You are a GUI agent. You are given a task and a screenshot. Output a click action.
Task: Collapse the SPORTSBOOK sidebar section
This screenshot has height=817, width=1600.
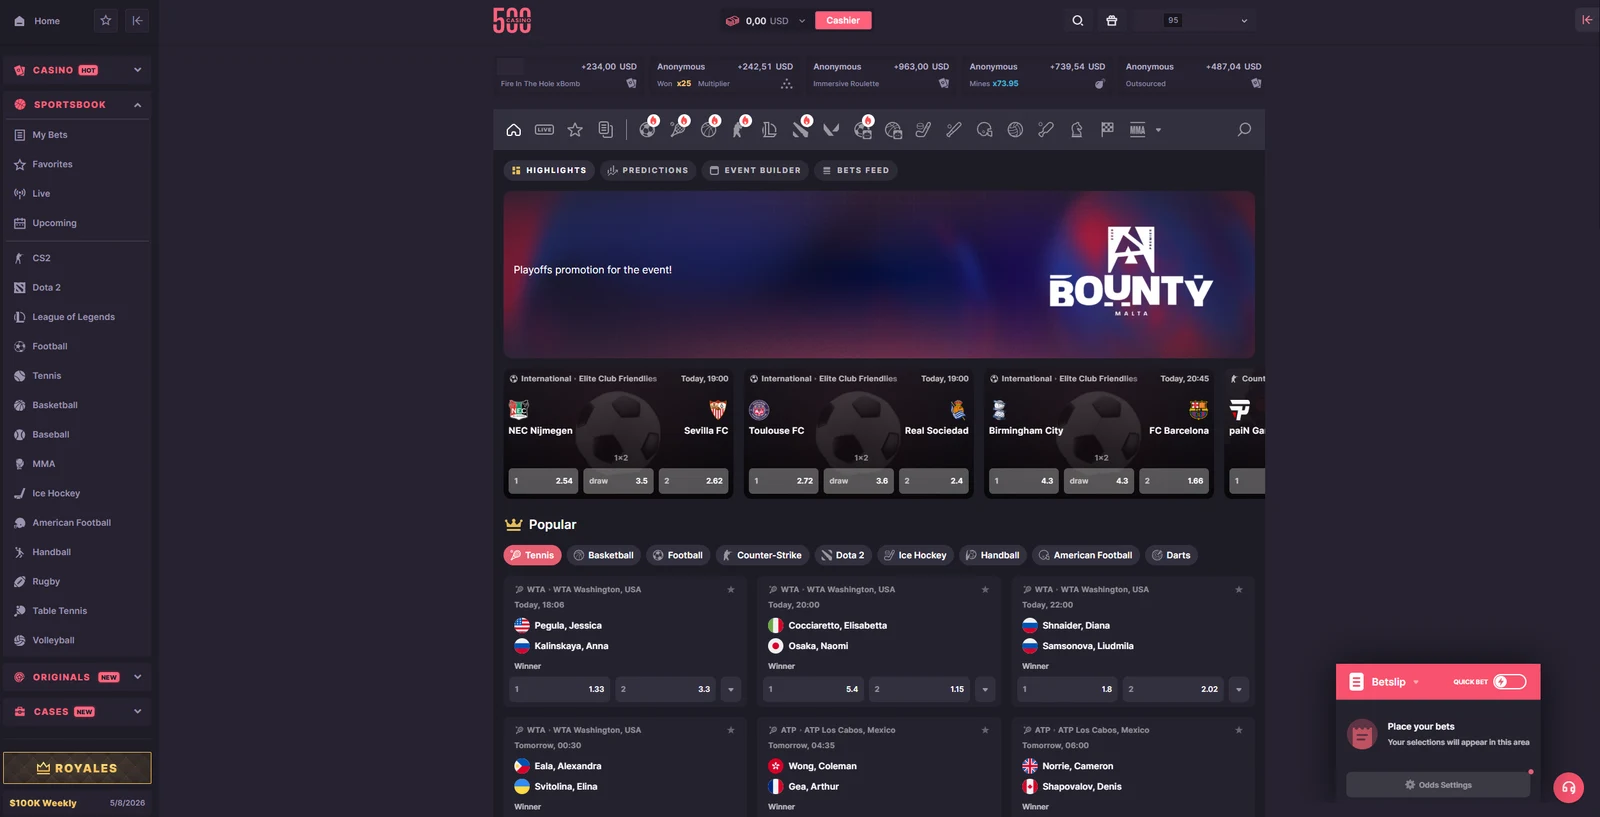tap(77, 104)
